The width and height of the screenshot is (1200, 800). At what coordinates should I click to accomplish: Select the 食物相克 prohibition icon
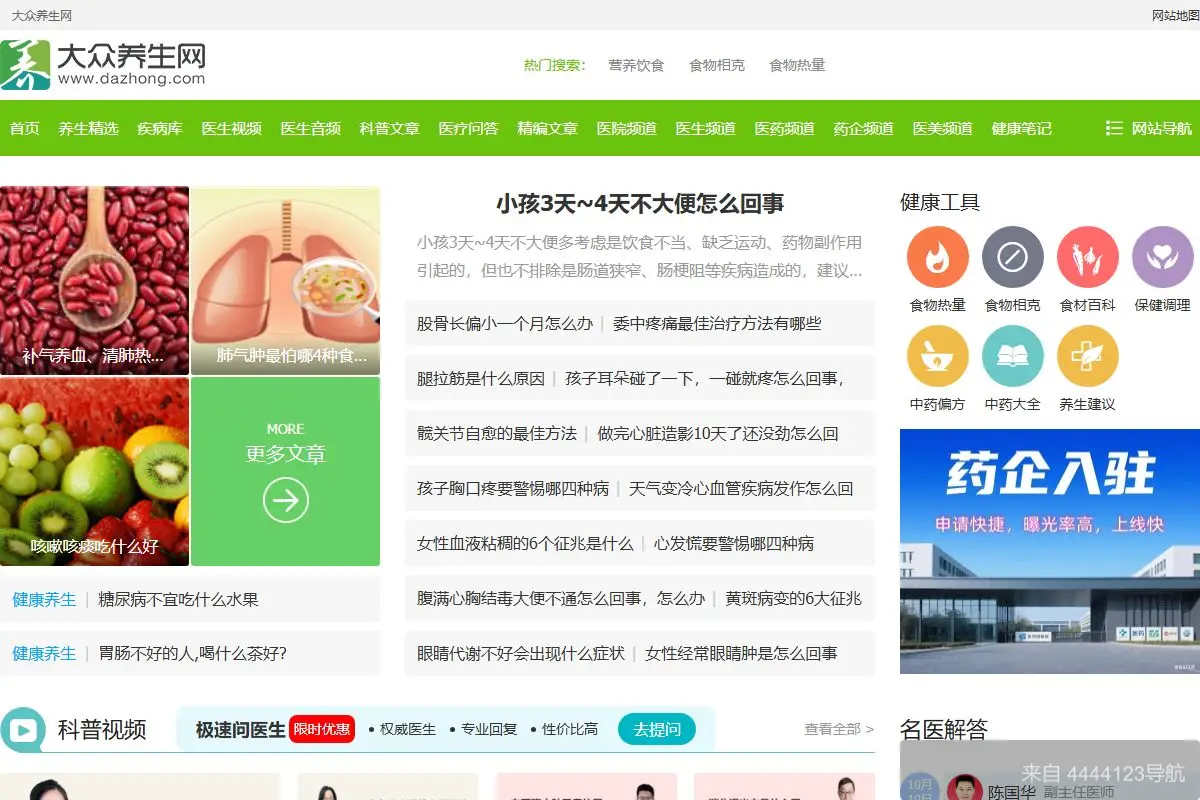(x=1012, y=255)
